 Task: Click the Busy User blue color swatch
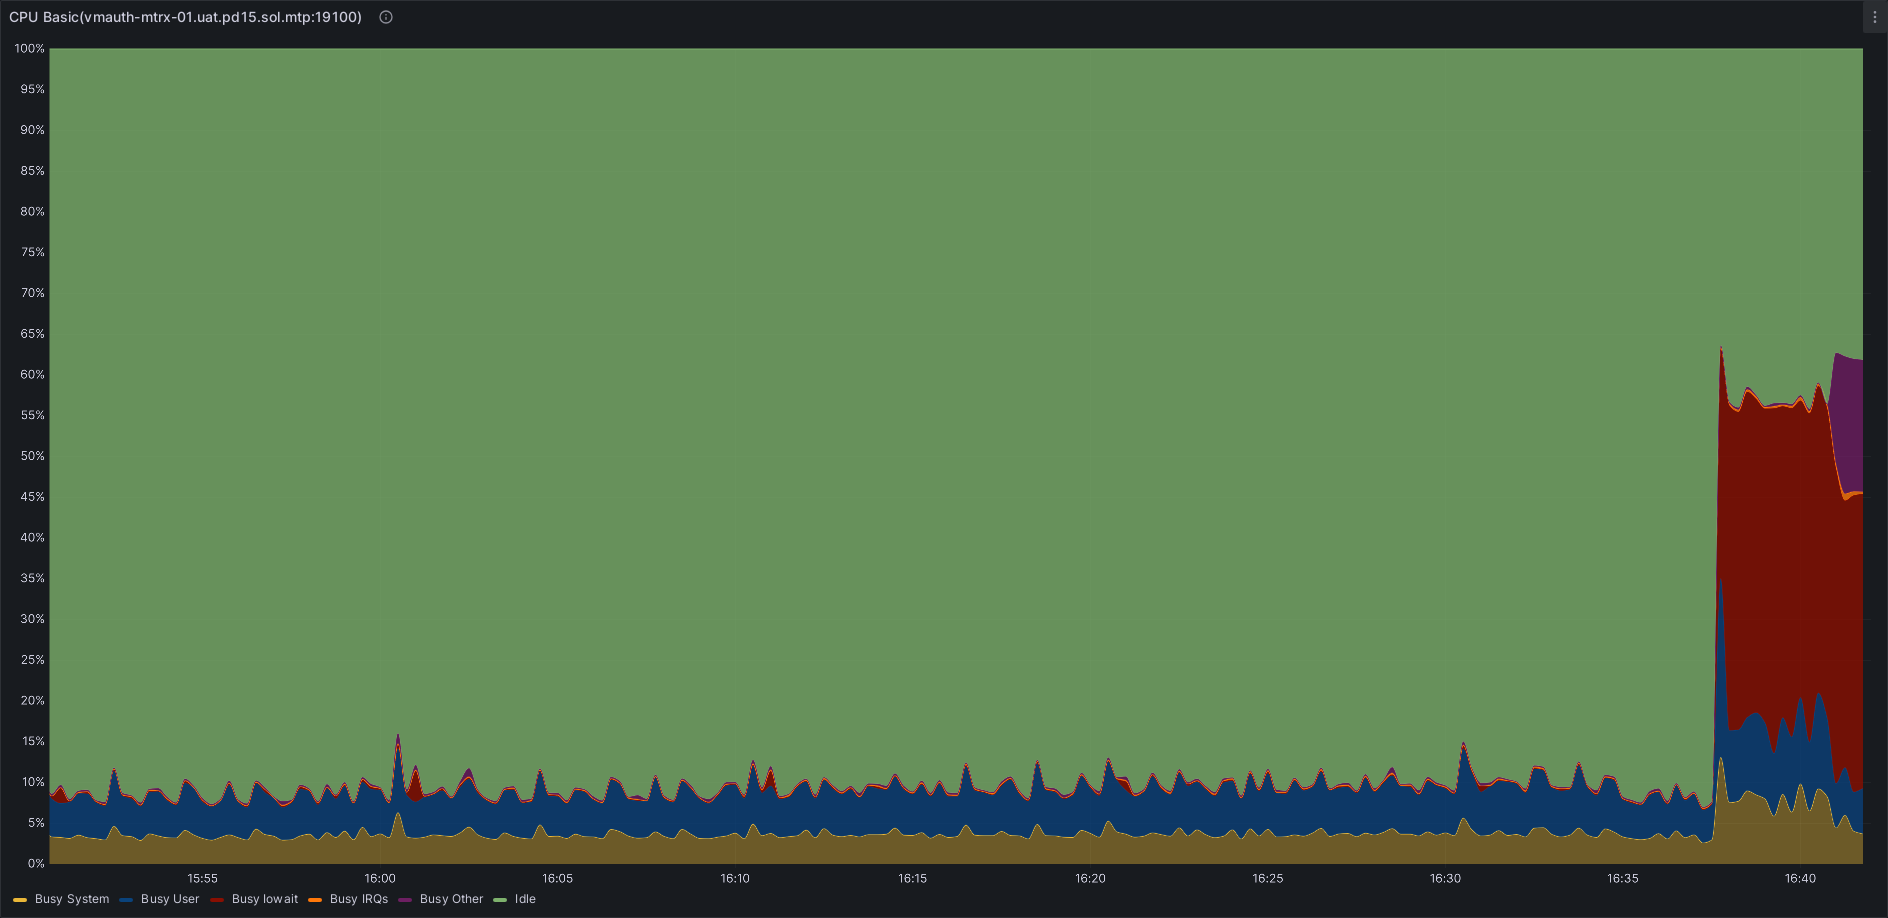pos(126,900)
